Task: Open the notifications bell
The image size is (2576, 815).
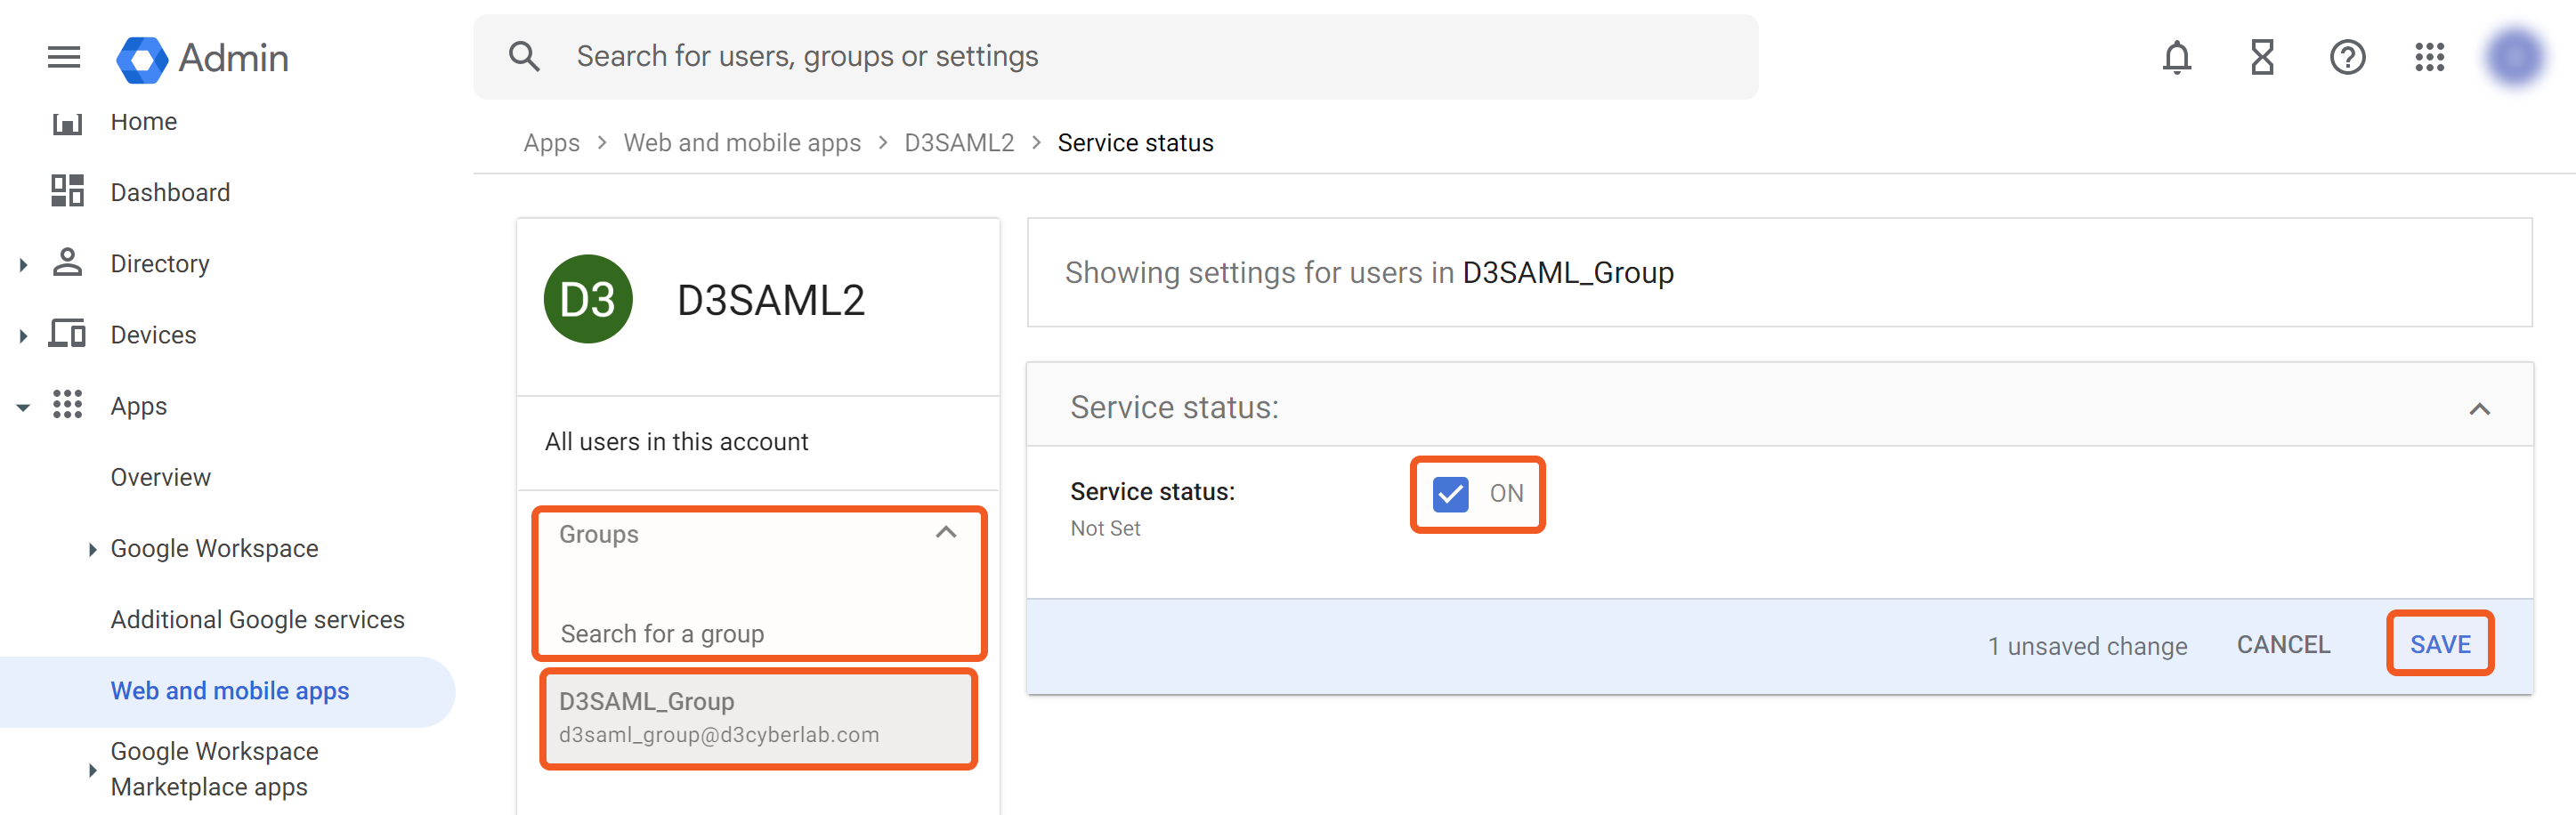Action: 2176,57
